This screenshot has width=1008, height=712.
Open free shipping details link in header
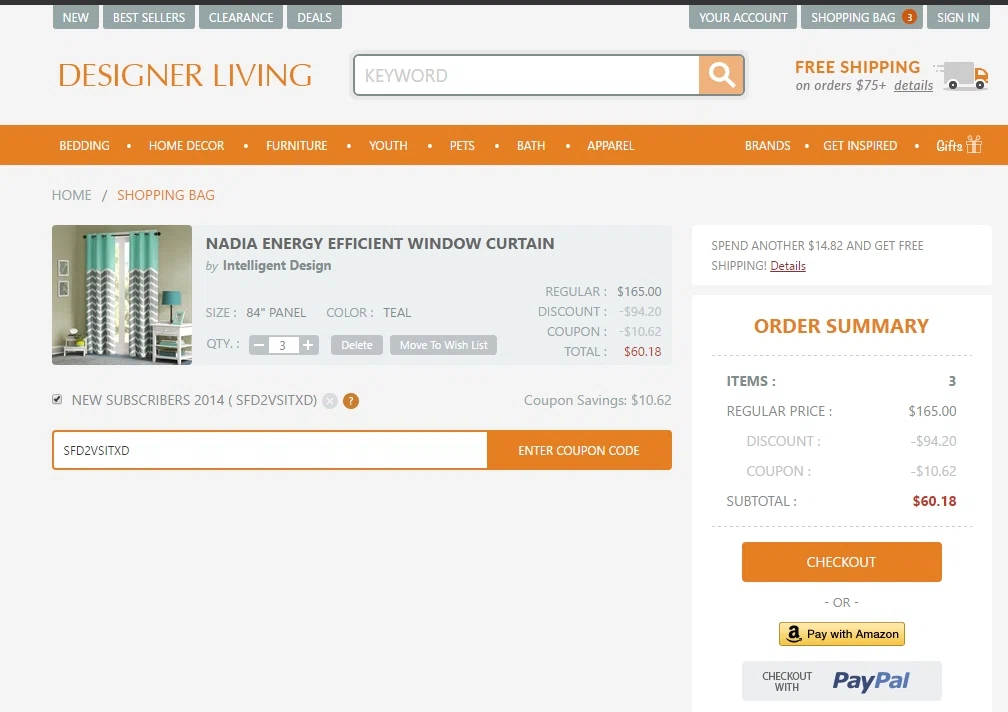[914, 85]
